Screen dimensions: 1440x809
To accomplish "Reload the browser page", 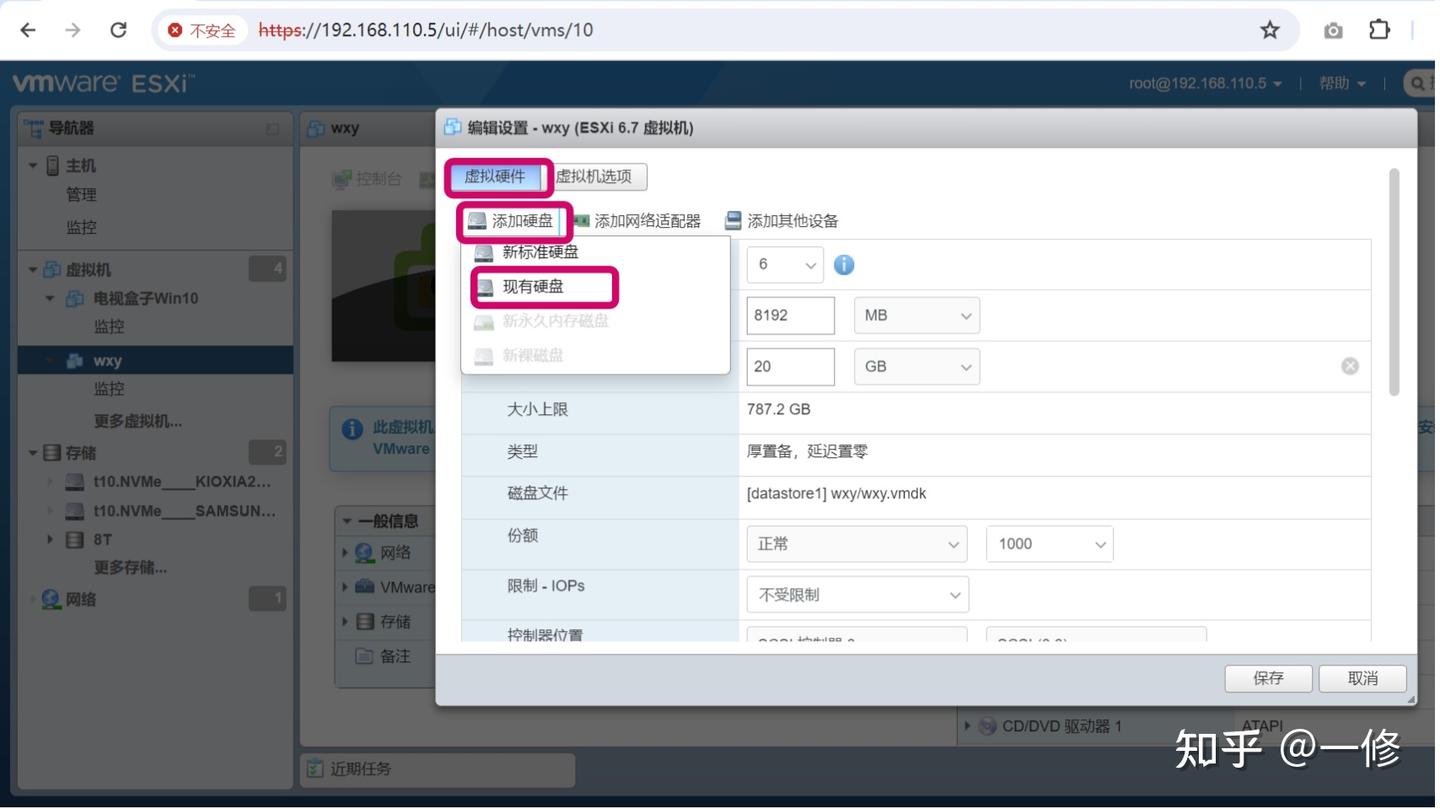I will coord(118,30).
